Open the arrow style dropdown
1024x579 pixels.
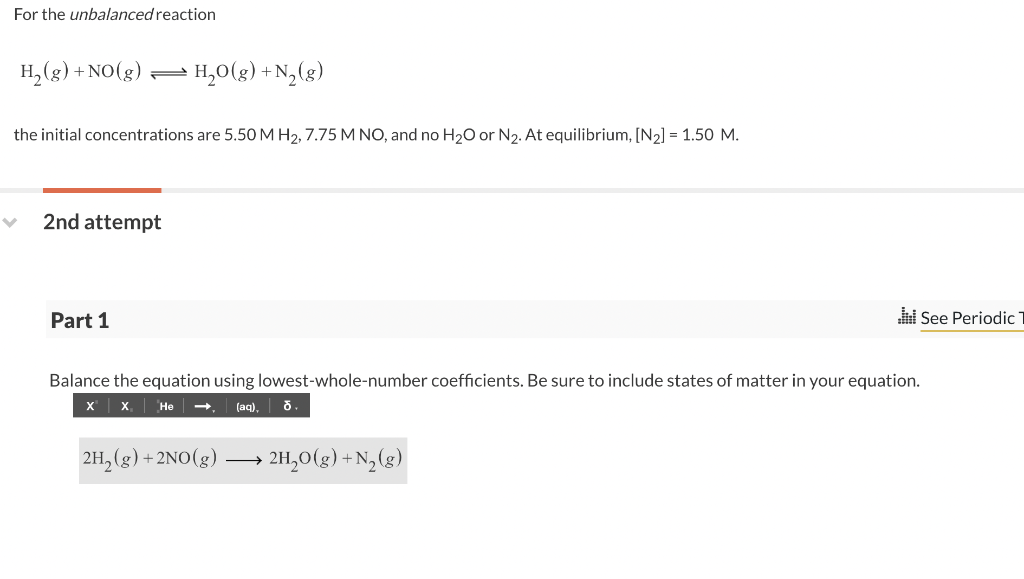click(214, 409)
